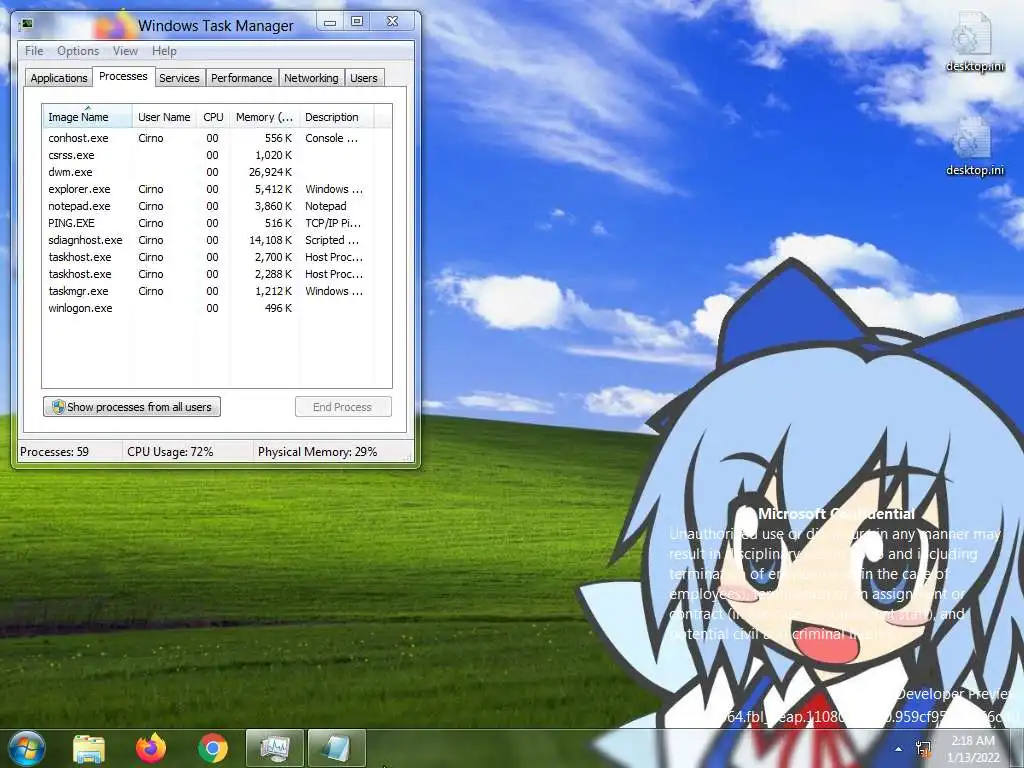Switch to the Applications tab

59,78
